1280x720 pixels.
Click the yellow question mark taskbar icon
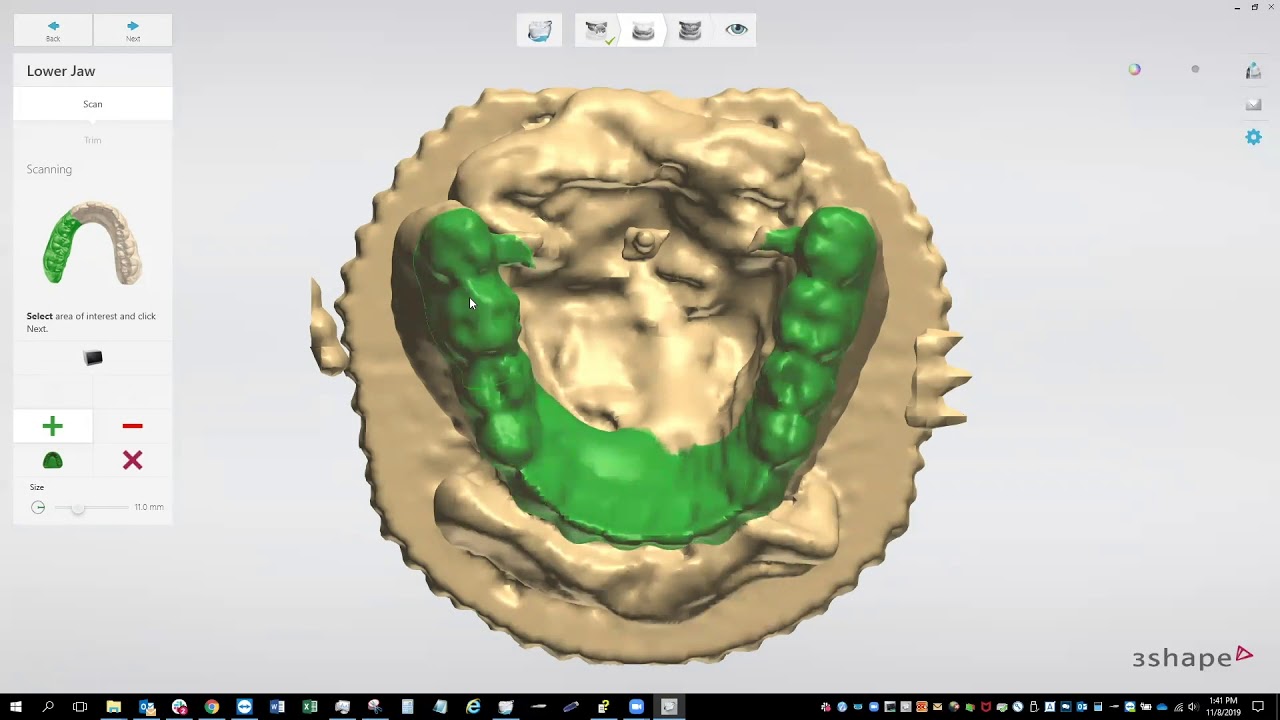tap(604, 707)
